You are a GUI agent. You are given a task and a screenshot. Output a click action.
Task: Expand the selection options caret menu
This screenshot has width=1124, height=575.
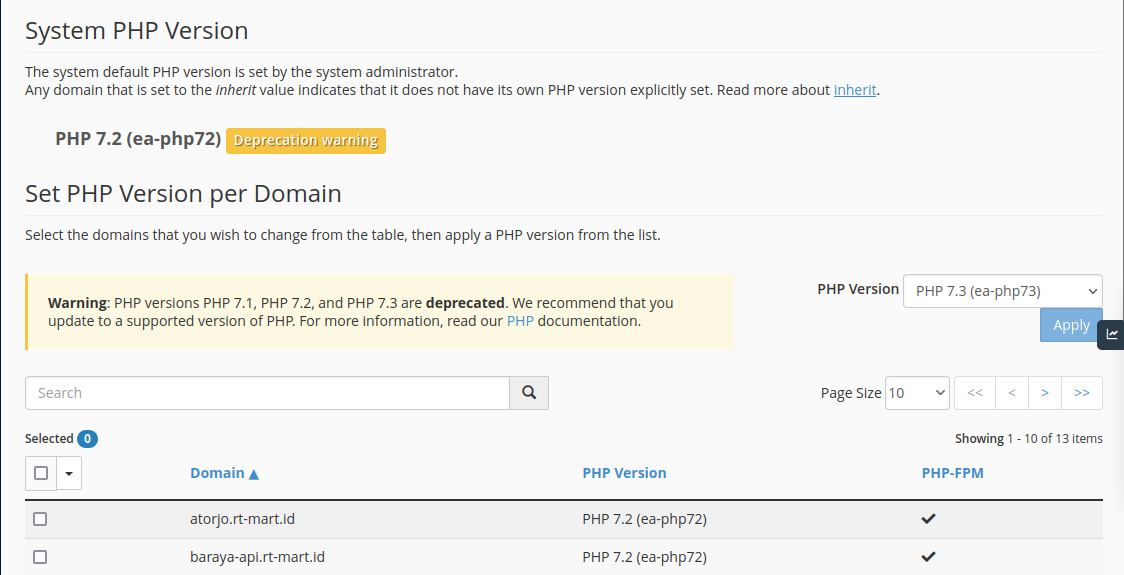[69, 473]
